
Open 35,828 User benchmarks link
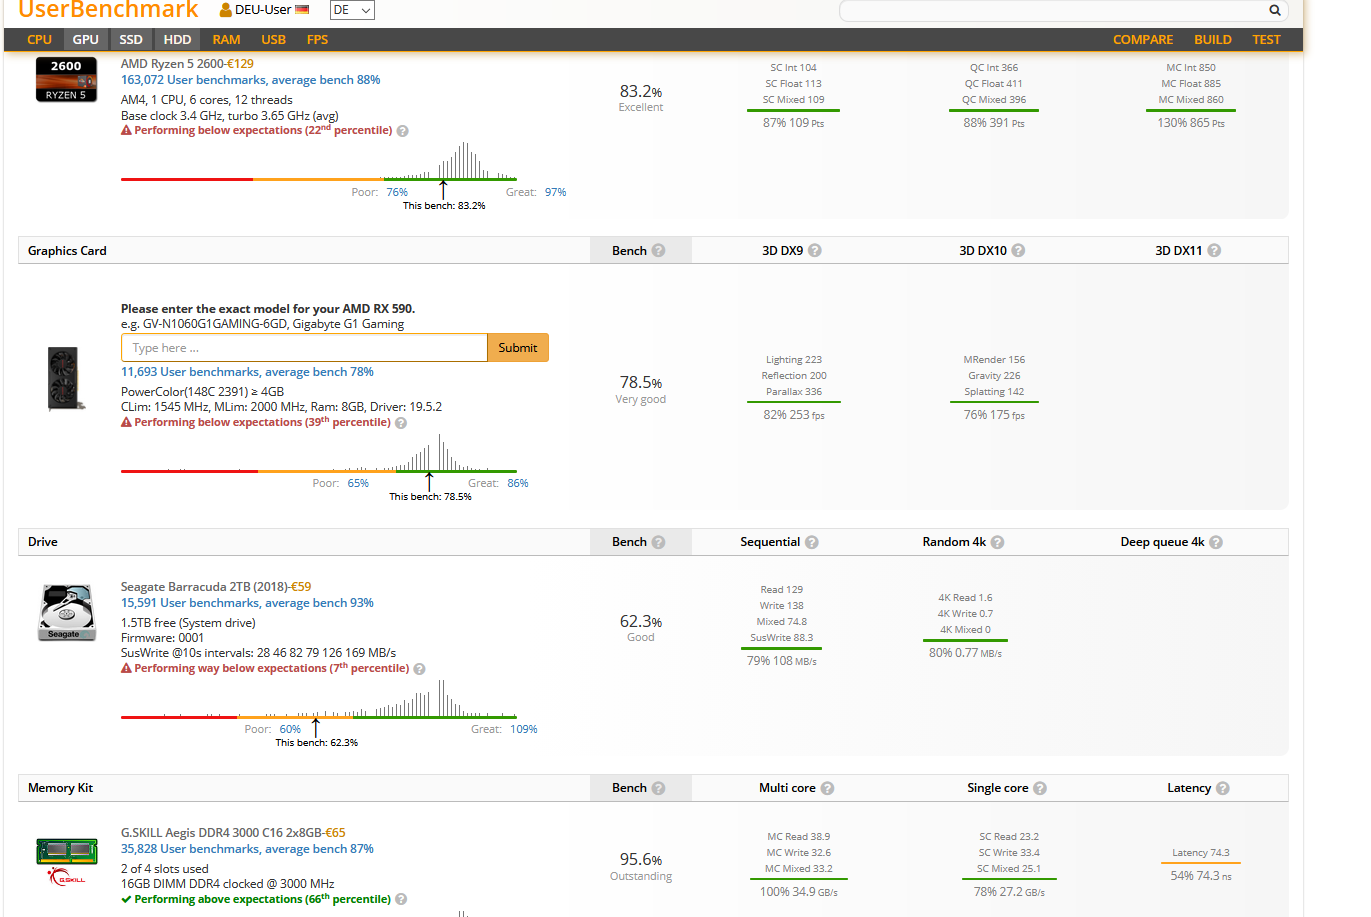(x=247, y=849)
